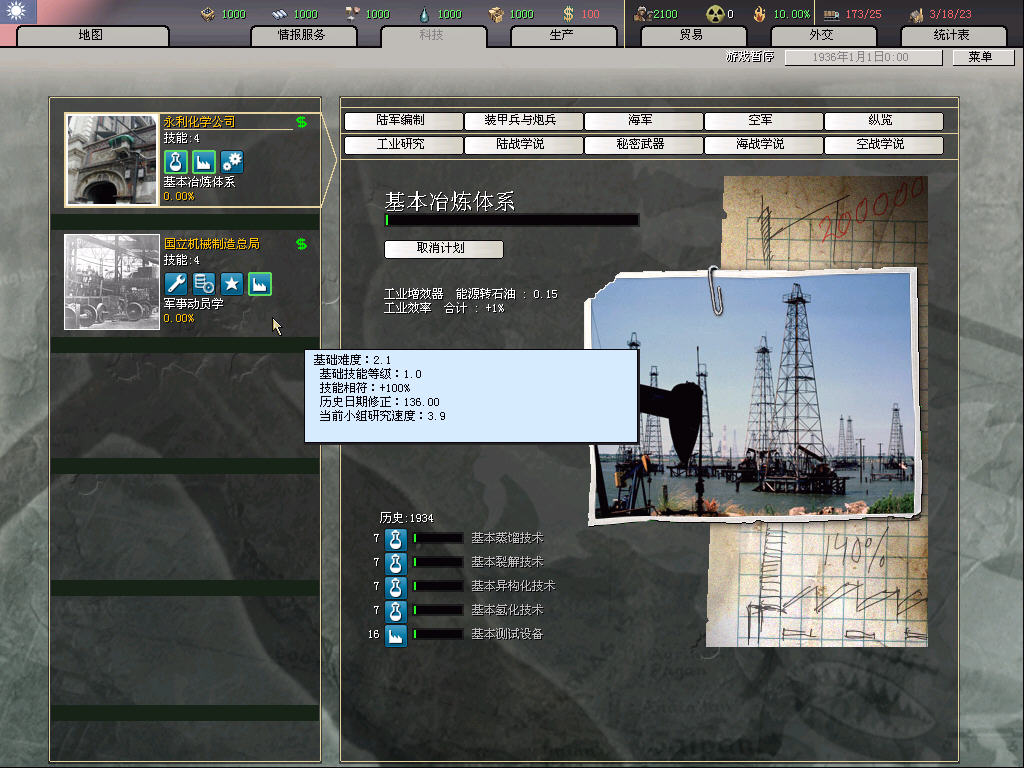The width and height of the screenshot is (1024, 768).
Task: Open the 地图 tab
Action: (x=91, y=35)
